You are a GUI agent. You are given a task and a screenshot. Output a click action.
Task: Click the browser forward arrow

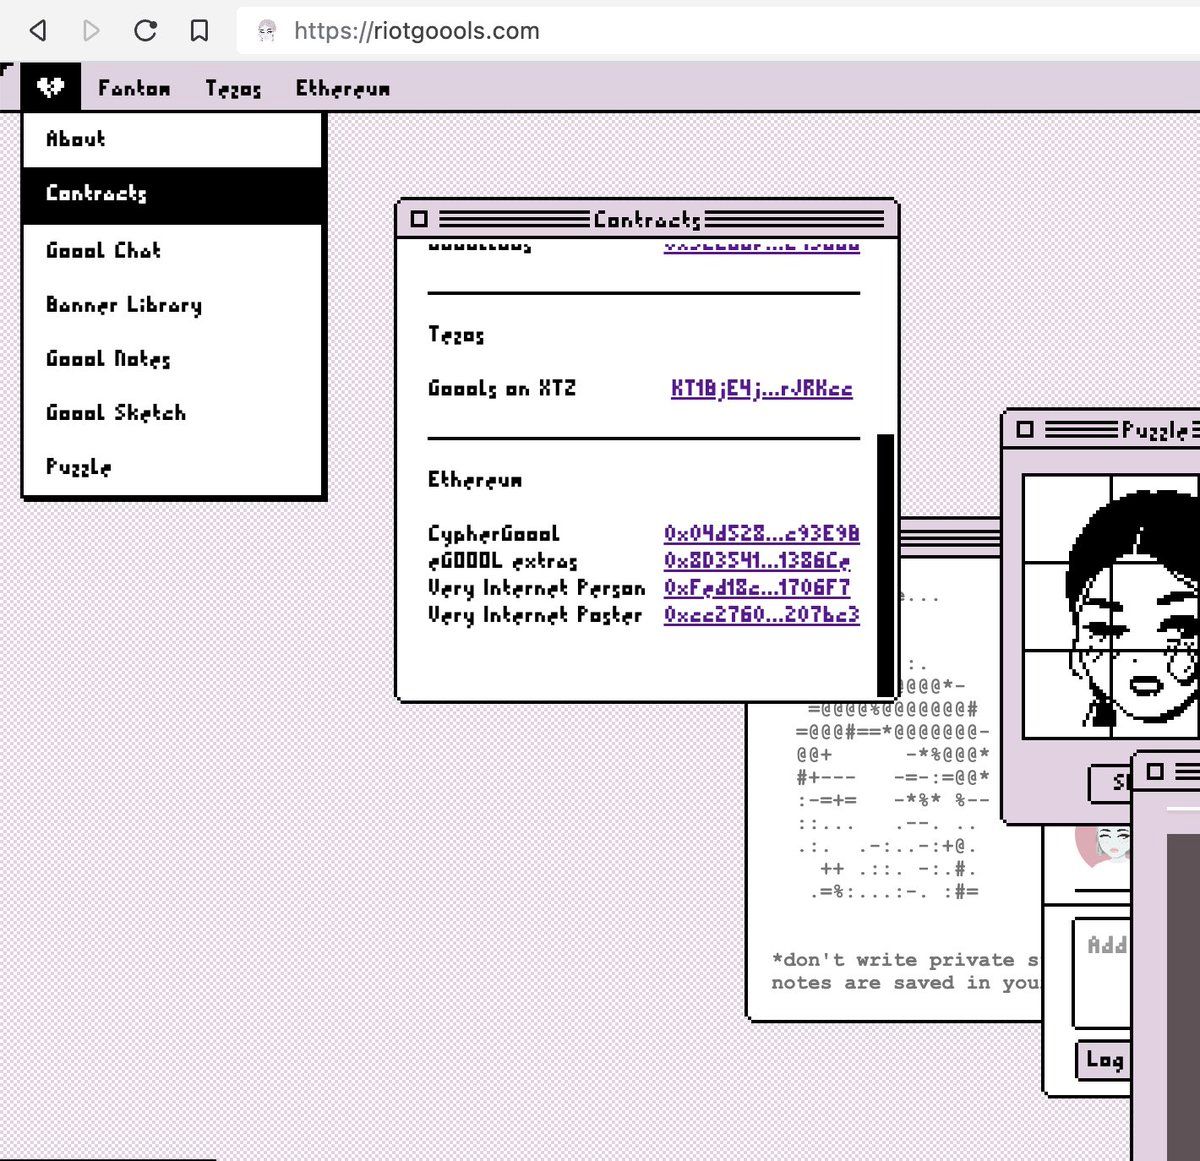pos(92,31)
